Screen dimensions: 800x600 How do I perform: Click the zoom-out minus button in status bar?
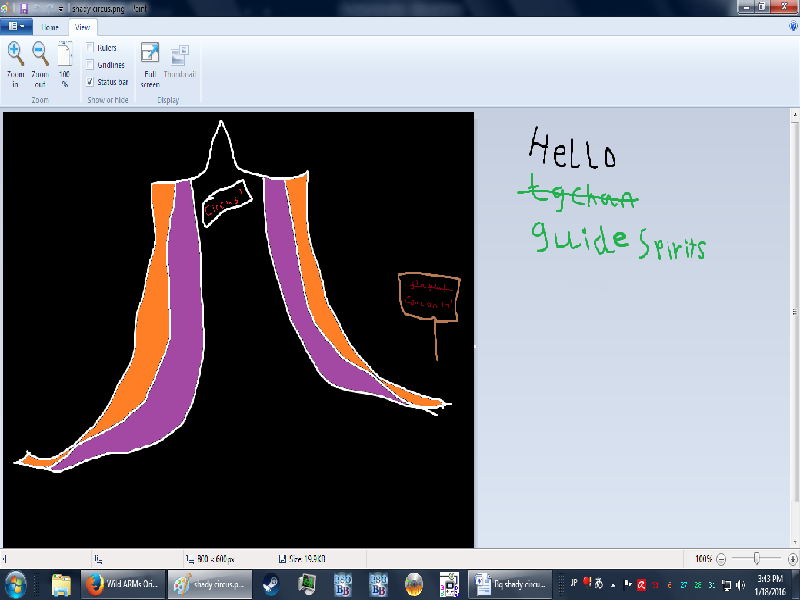click(x=722, y=558)
